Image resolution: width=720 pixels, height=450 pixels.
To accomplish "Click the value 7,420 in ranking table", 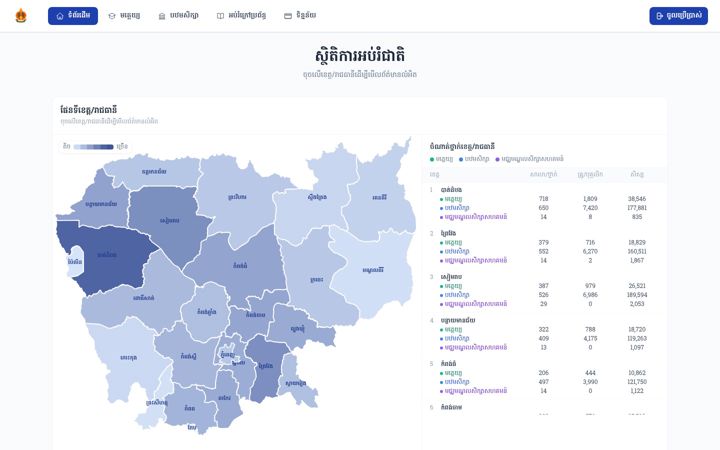I will (x=590, y=208).
